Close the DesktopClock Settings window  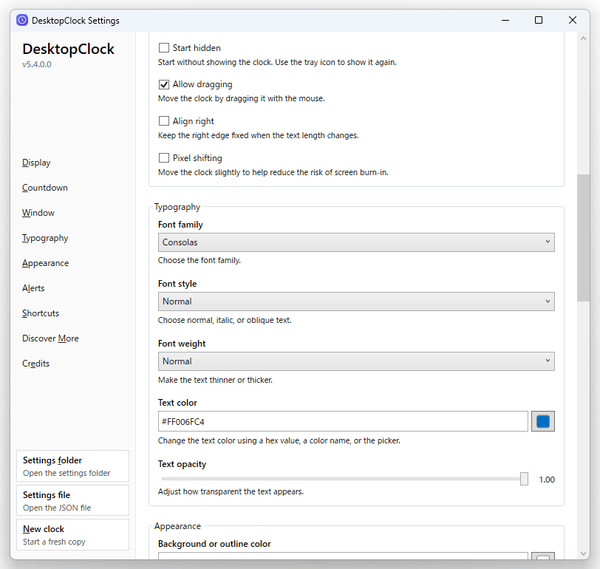(572, 20)
